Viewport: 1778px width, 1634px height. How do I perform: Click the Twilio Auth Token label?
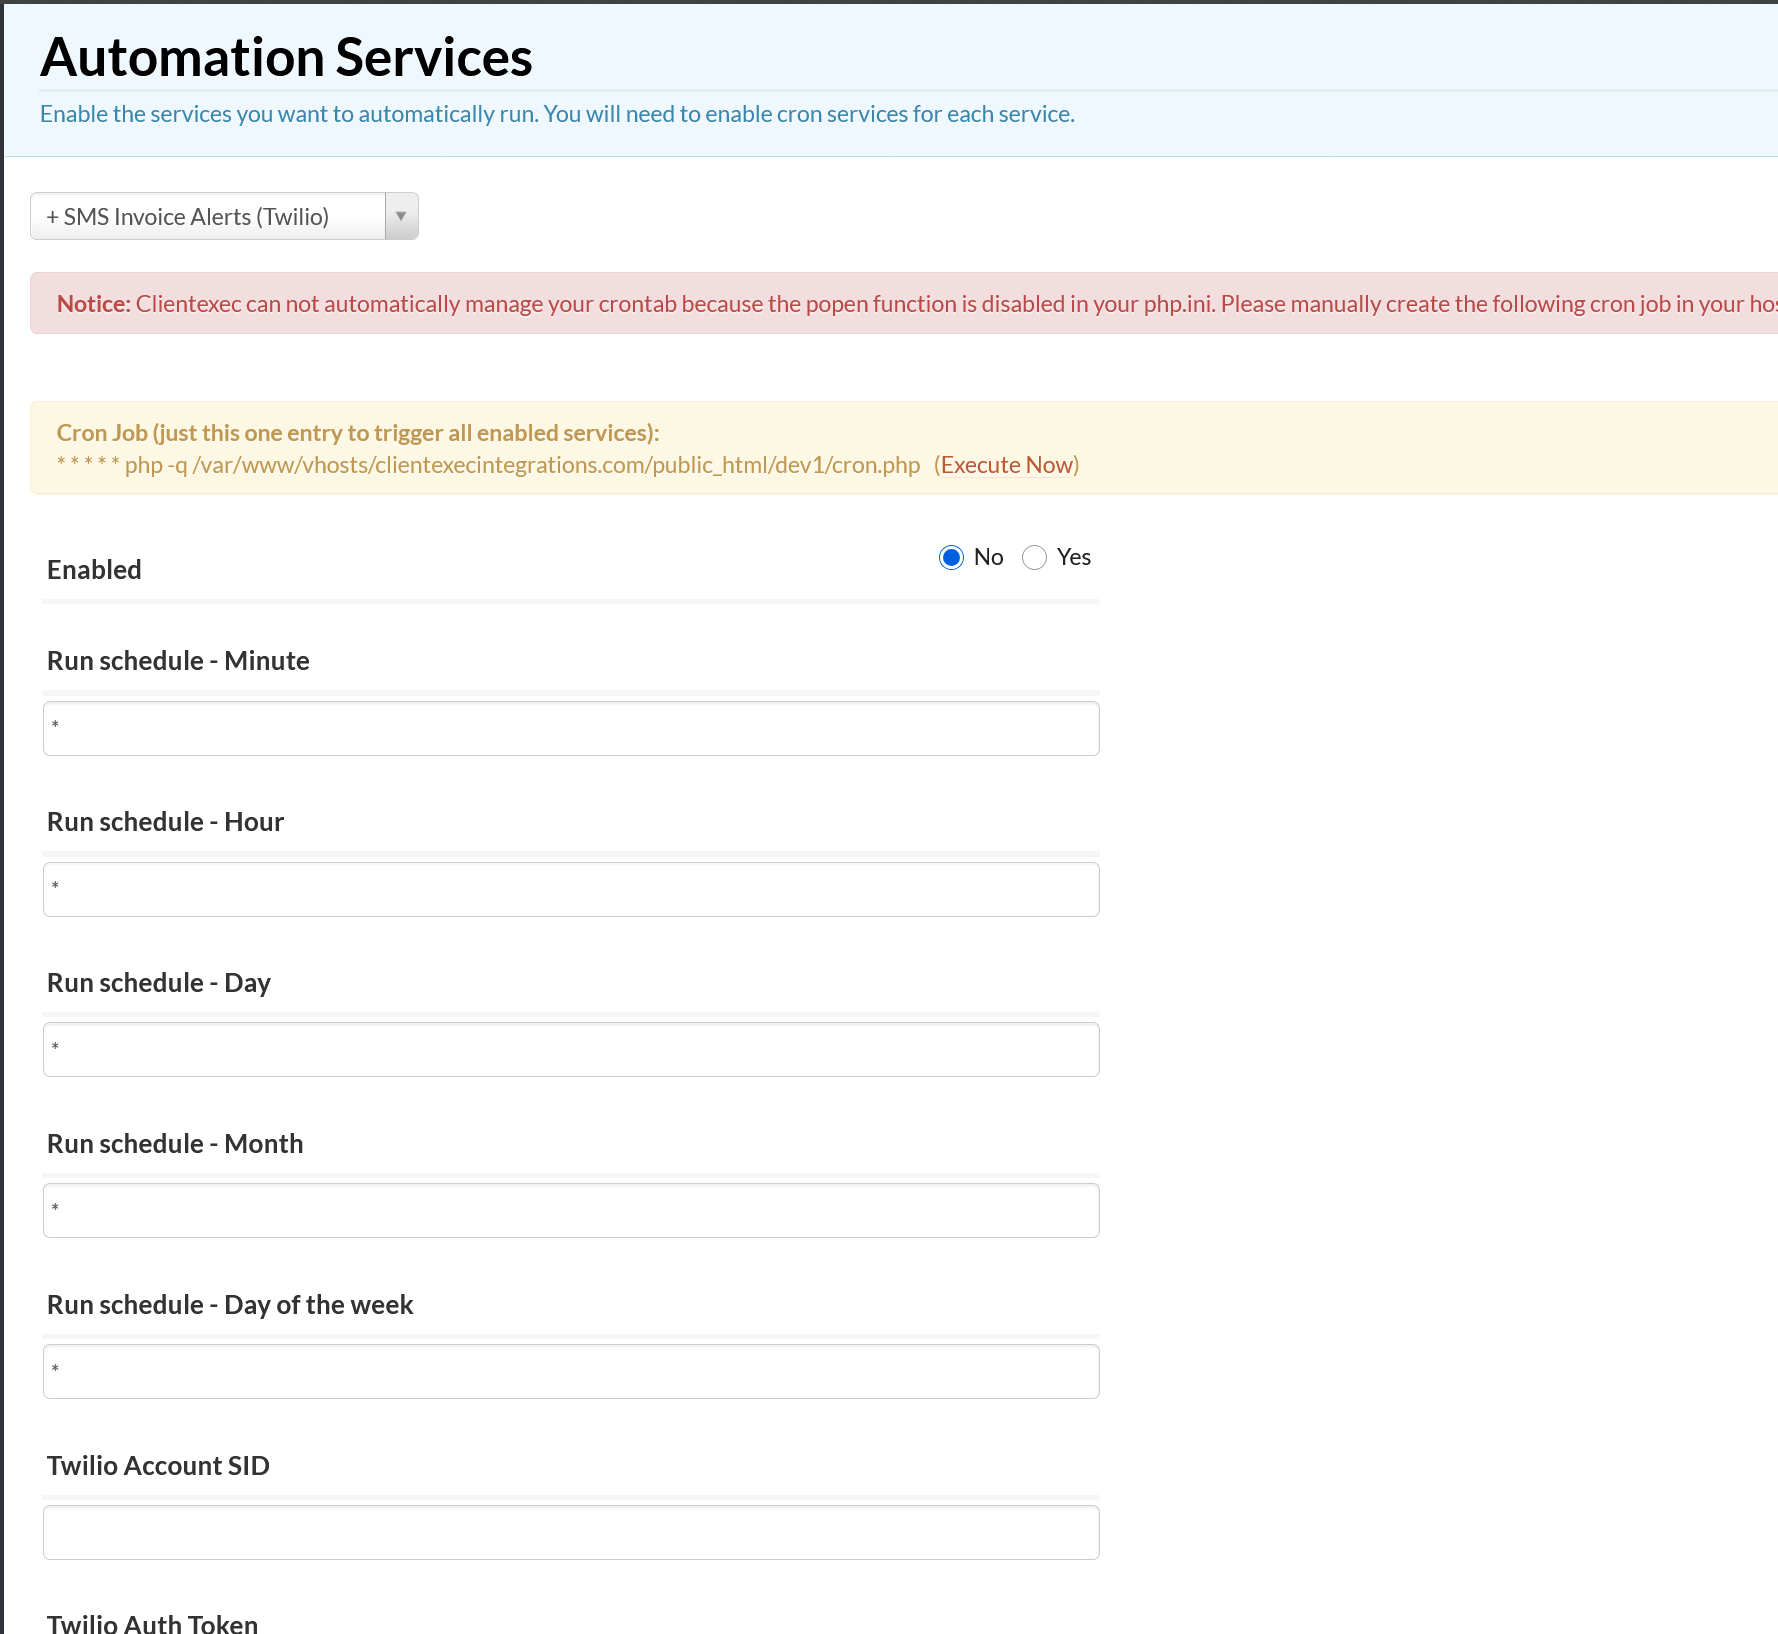click(152, 1623)
